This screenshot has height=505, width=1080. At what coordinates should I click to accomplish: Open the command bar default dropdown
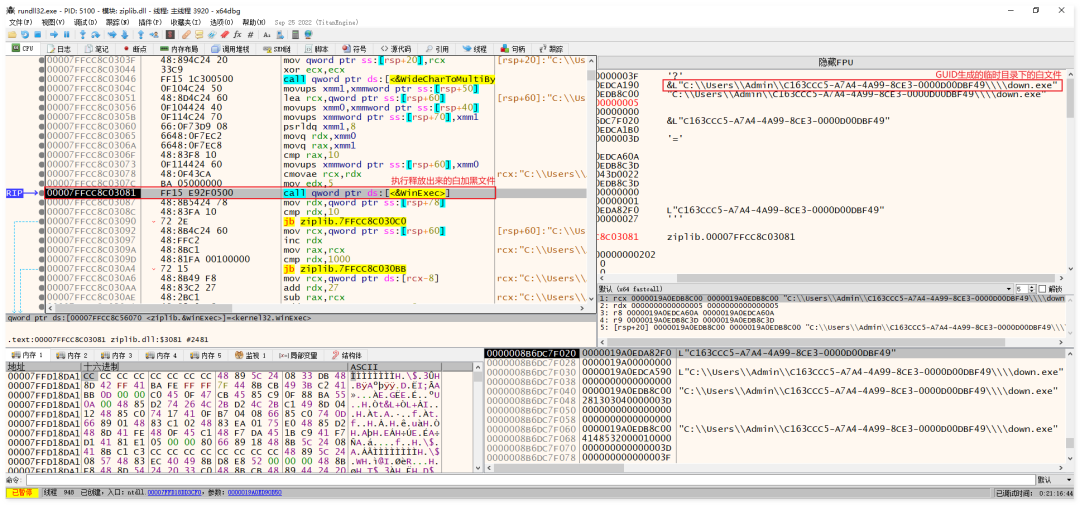(1055, 480)
